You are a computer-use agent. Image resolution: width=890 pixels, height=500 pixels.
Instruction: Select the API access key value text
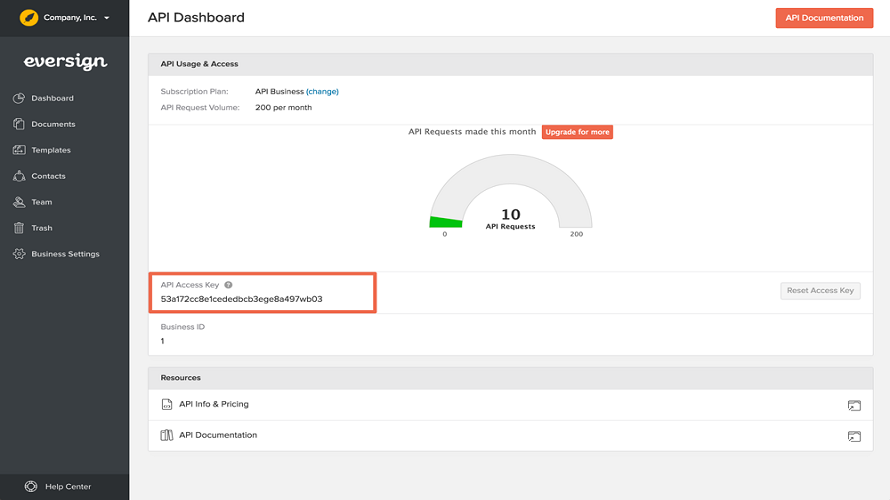coord(241,299)
